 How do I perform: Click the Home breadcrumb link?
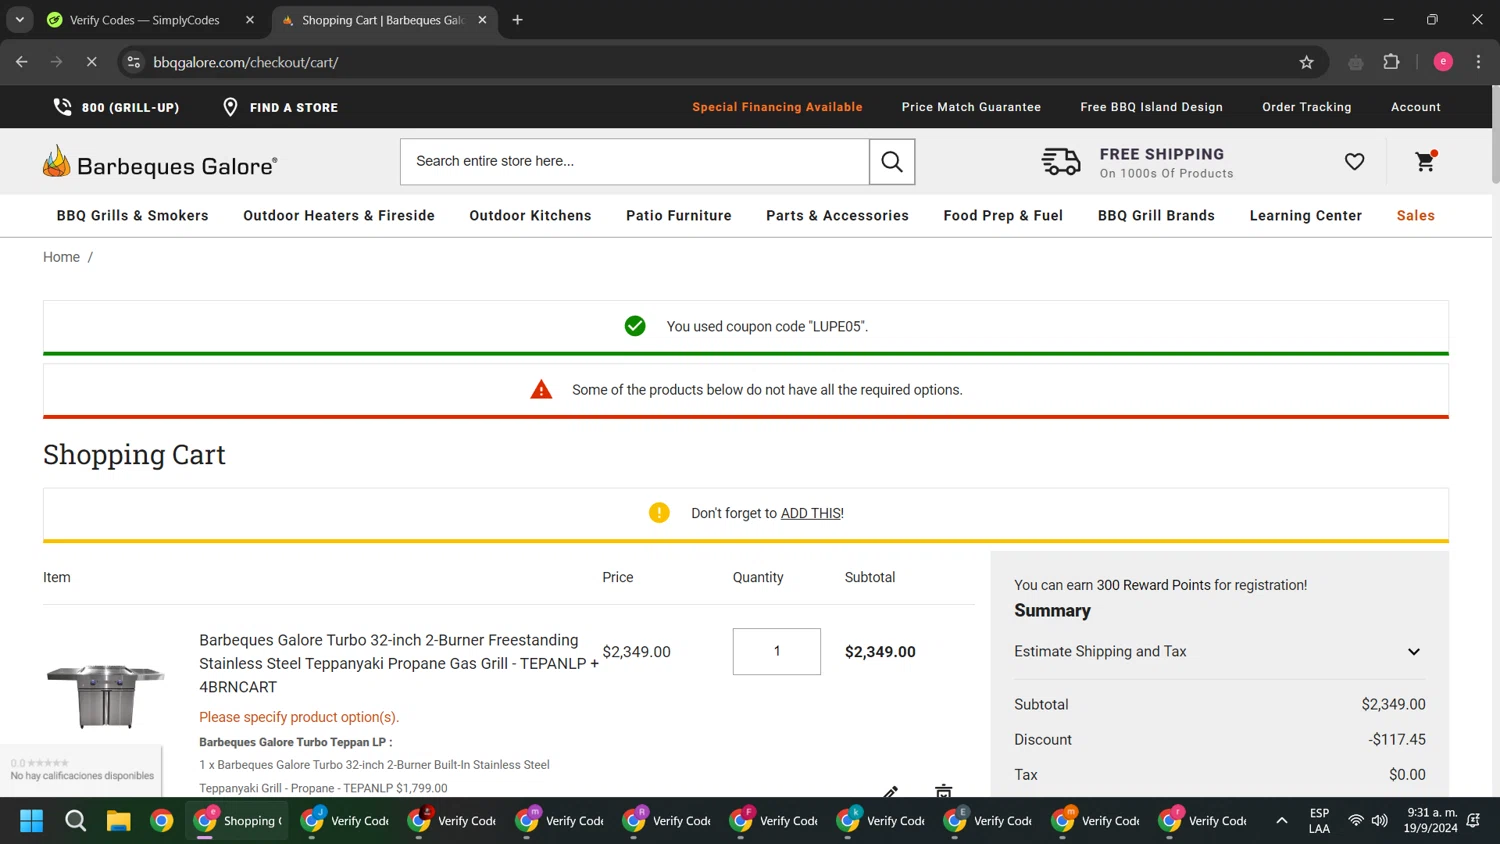(x=61, y=257)
